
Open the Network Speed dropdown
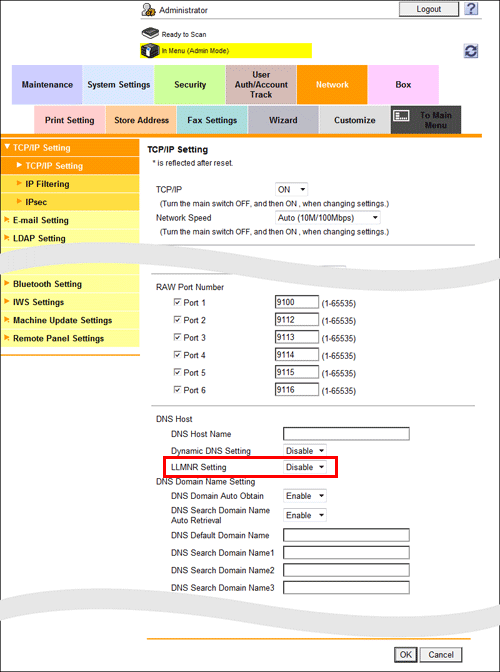tap(327, 218)
